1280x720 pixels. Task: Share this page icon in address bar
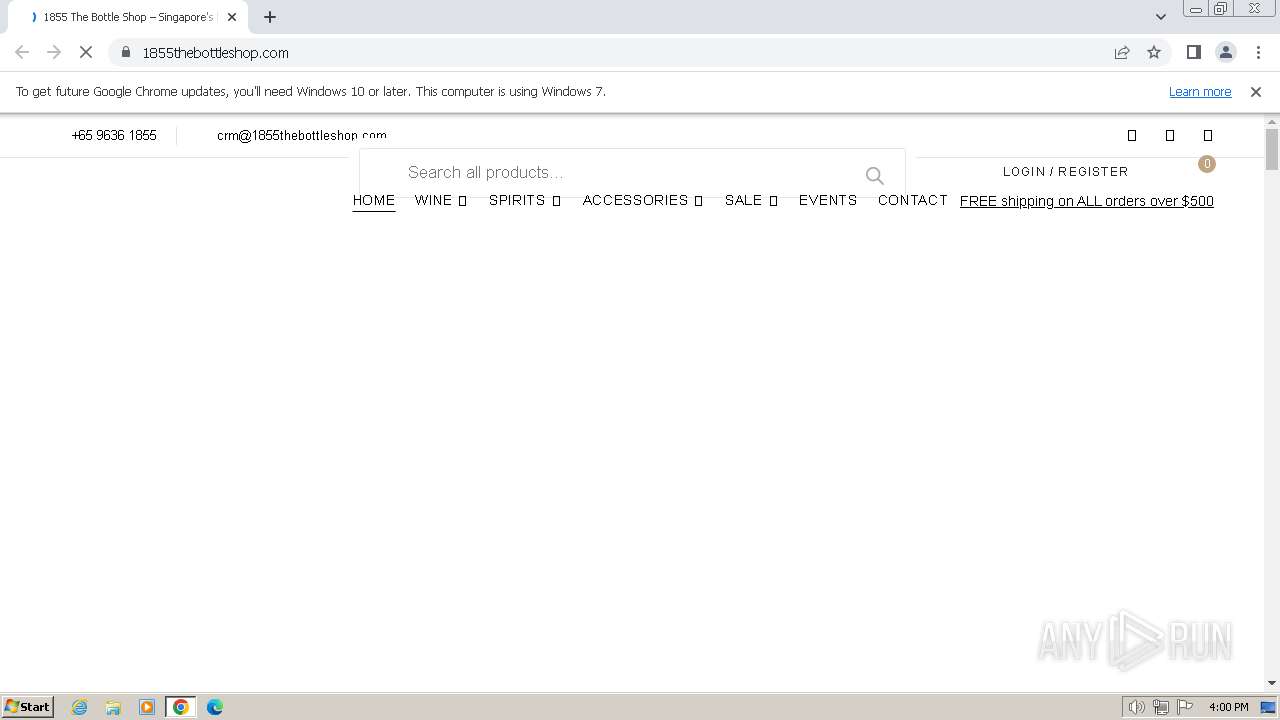coord(1122,52)
